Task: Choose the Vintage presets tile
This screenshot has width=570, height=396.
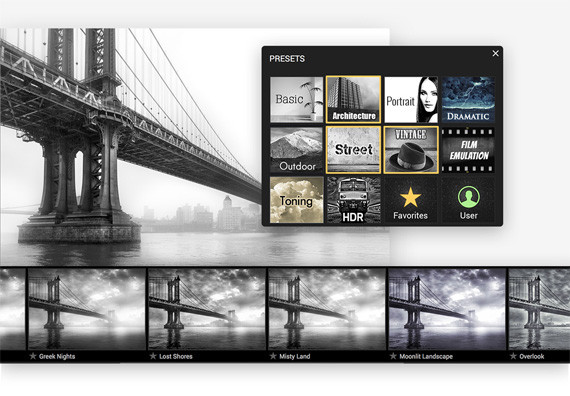Action: coord(411,149)
